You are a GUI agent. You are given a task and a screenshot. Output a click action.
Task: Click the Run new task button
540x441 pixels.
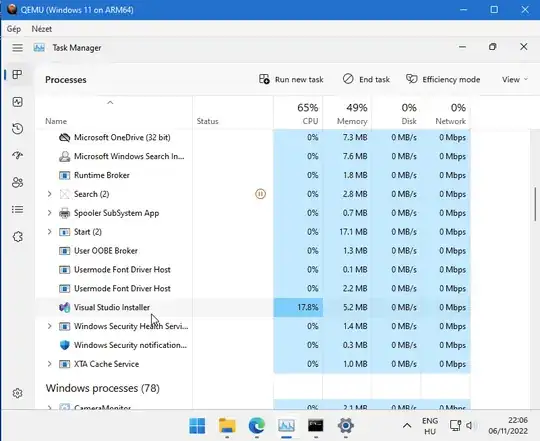pyautogui.click(x=291, y=80)
